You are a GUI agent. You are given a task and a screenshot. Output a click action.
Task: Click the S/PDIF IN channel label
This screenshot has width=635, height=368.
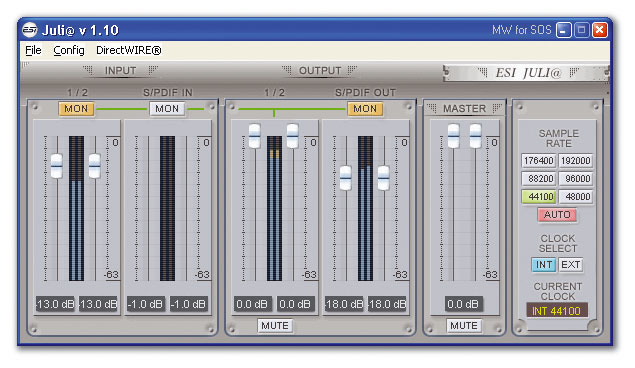coord(168,93)
